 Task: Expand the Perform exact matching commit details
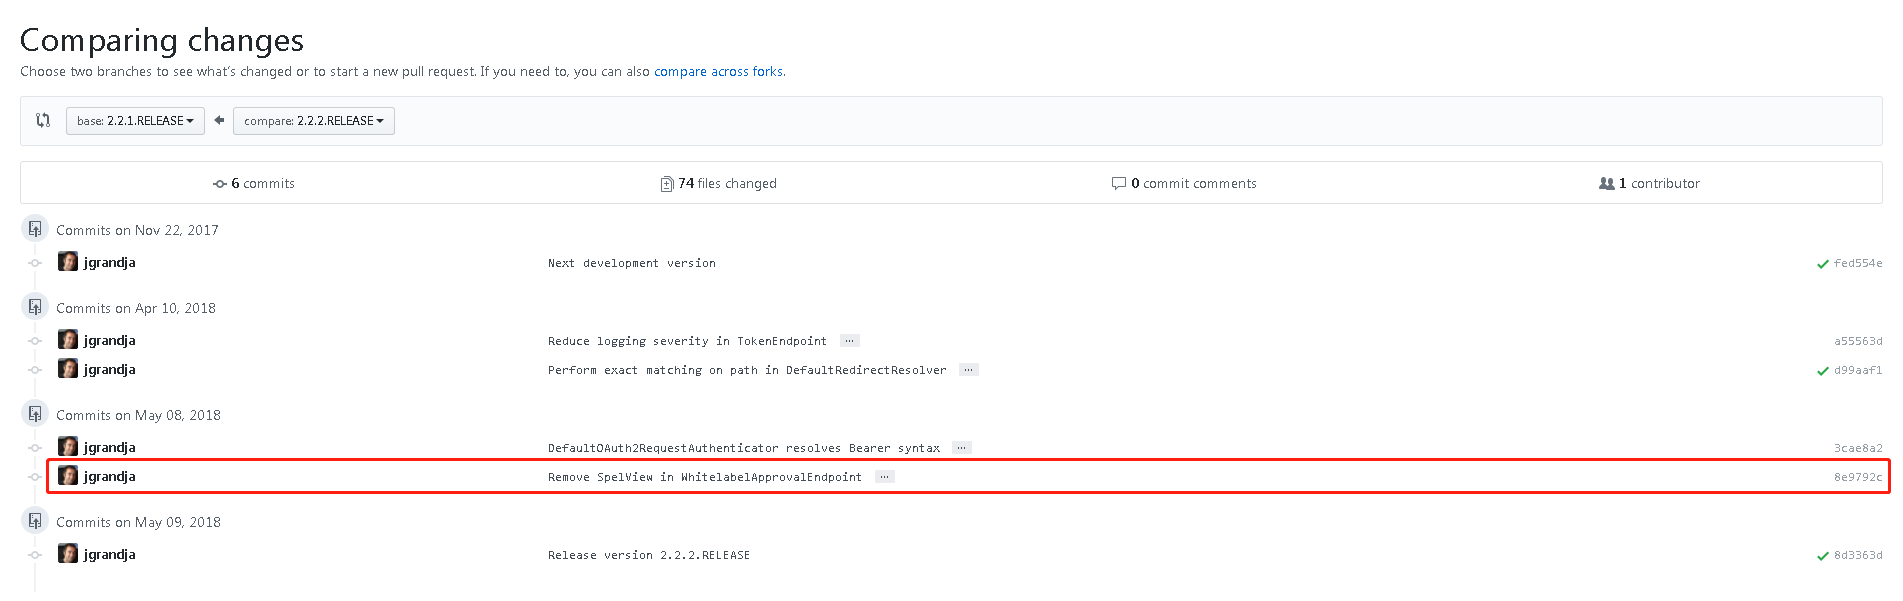point(968,370)
